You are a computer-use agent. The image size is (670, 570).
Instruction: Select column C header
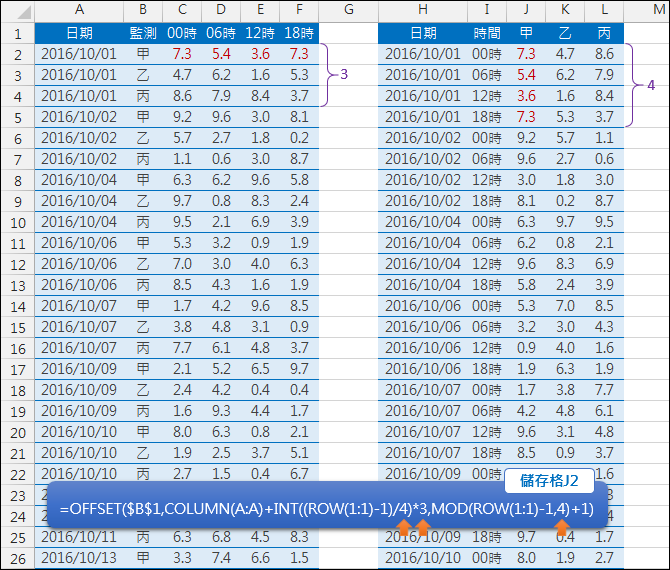182,11
